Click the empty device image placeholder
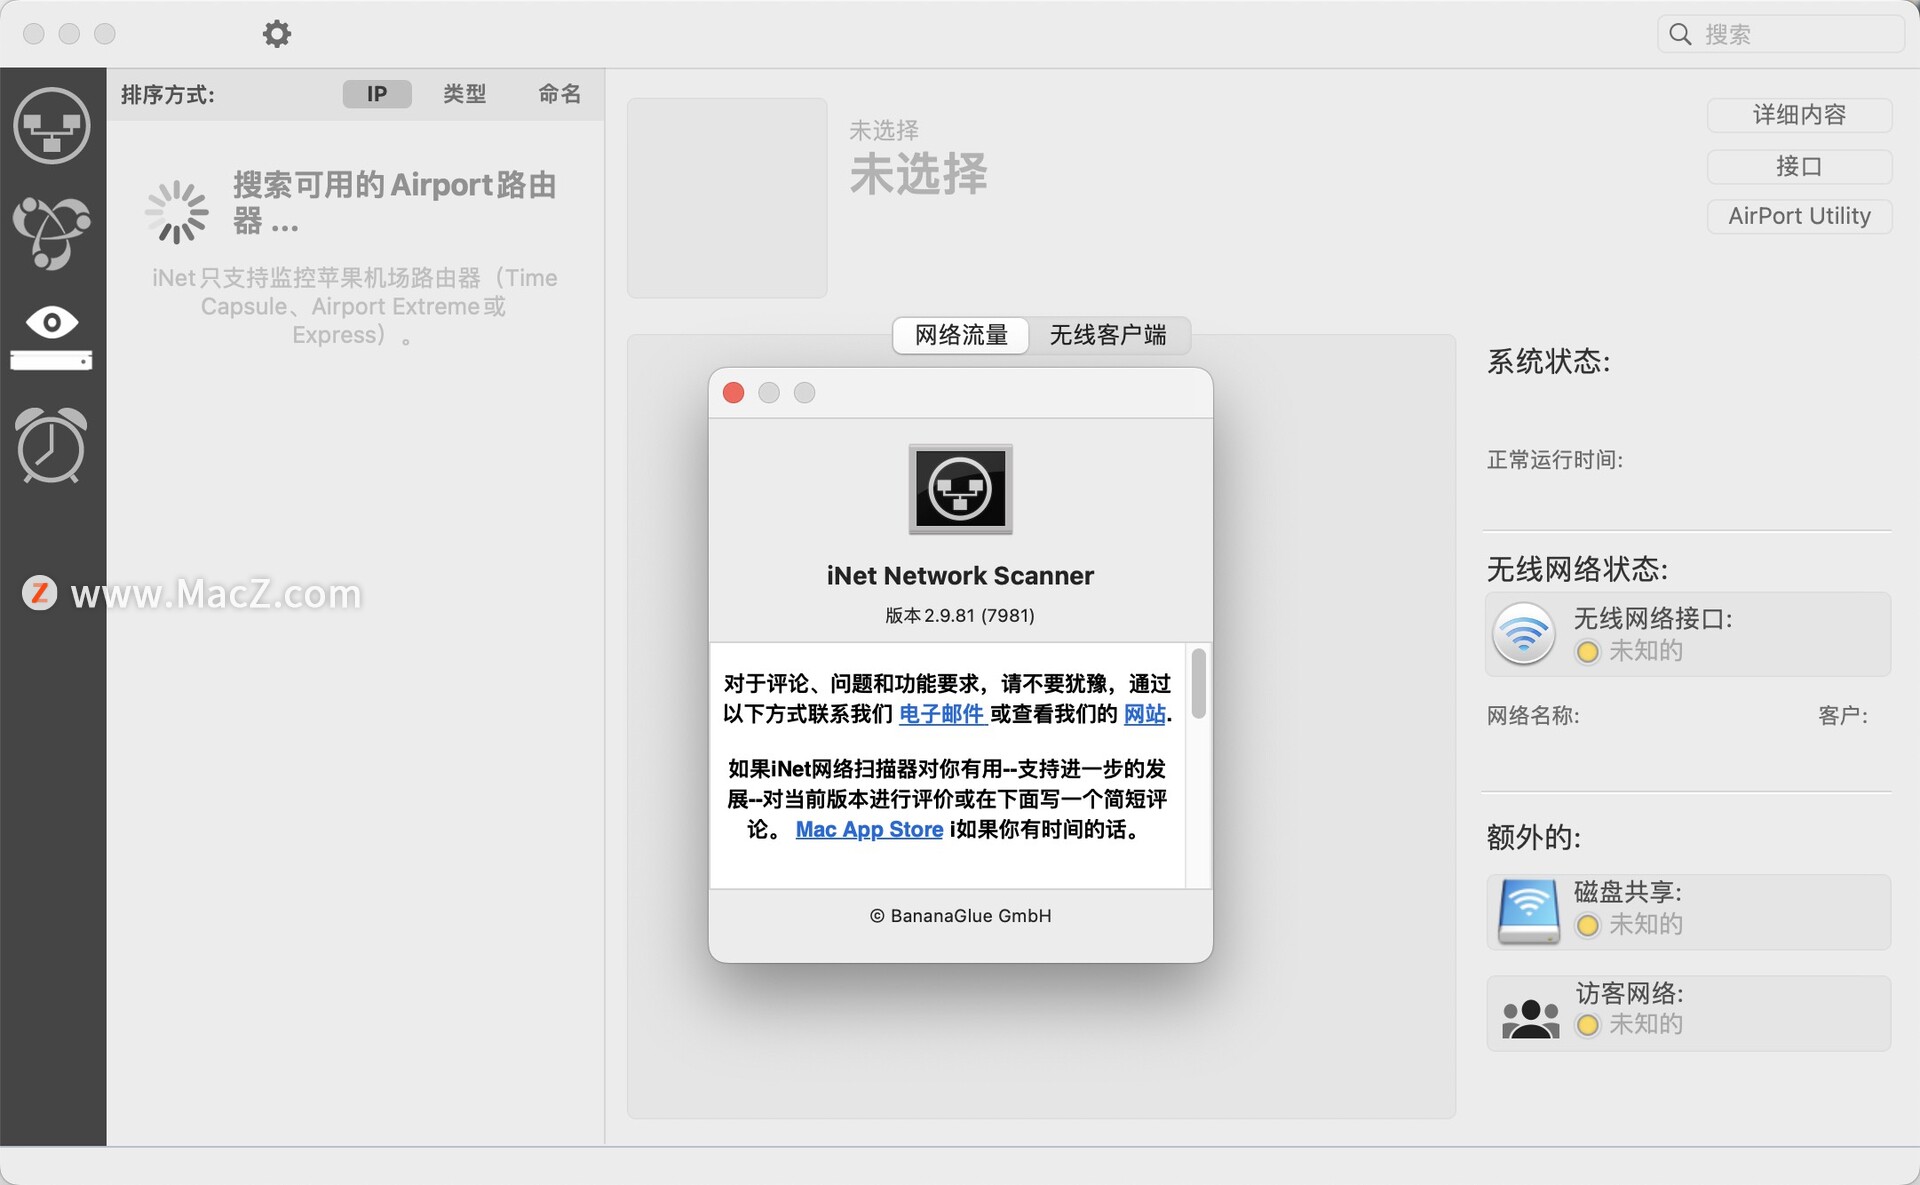The height and width of the screenshot is (1185, 1920). pyautogui.click(x=727, y=198)
